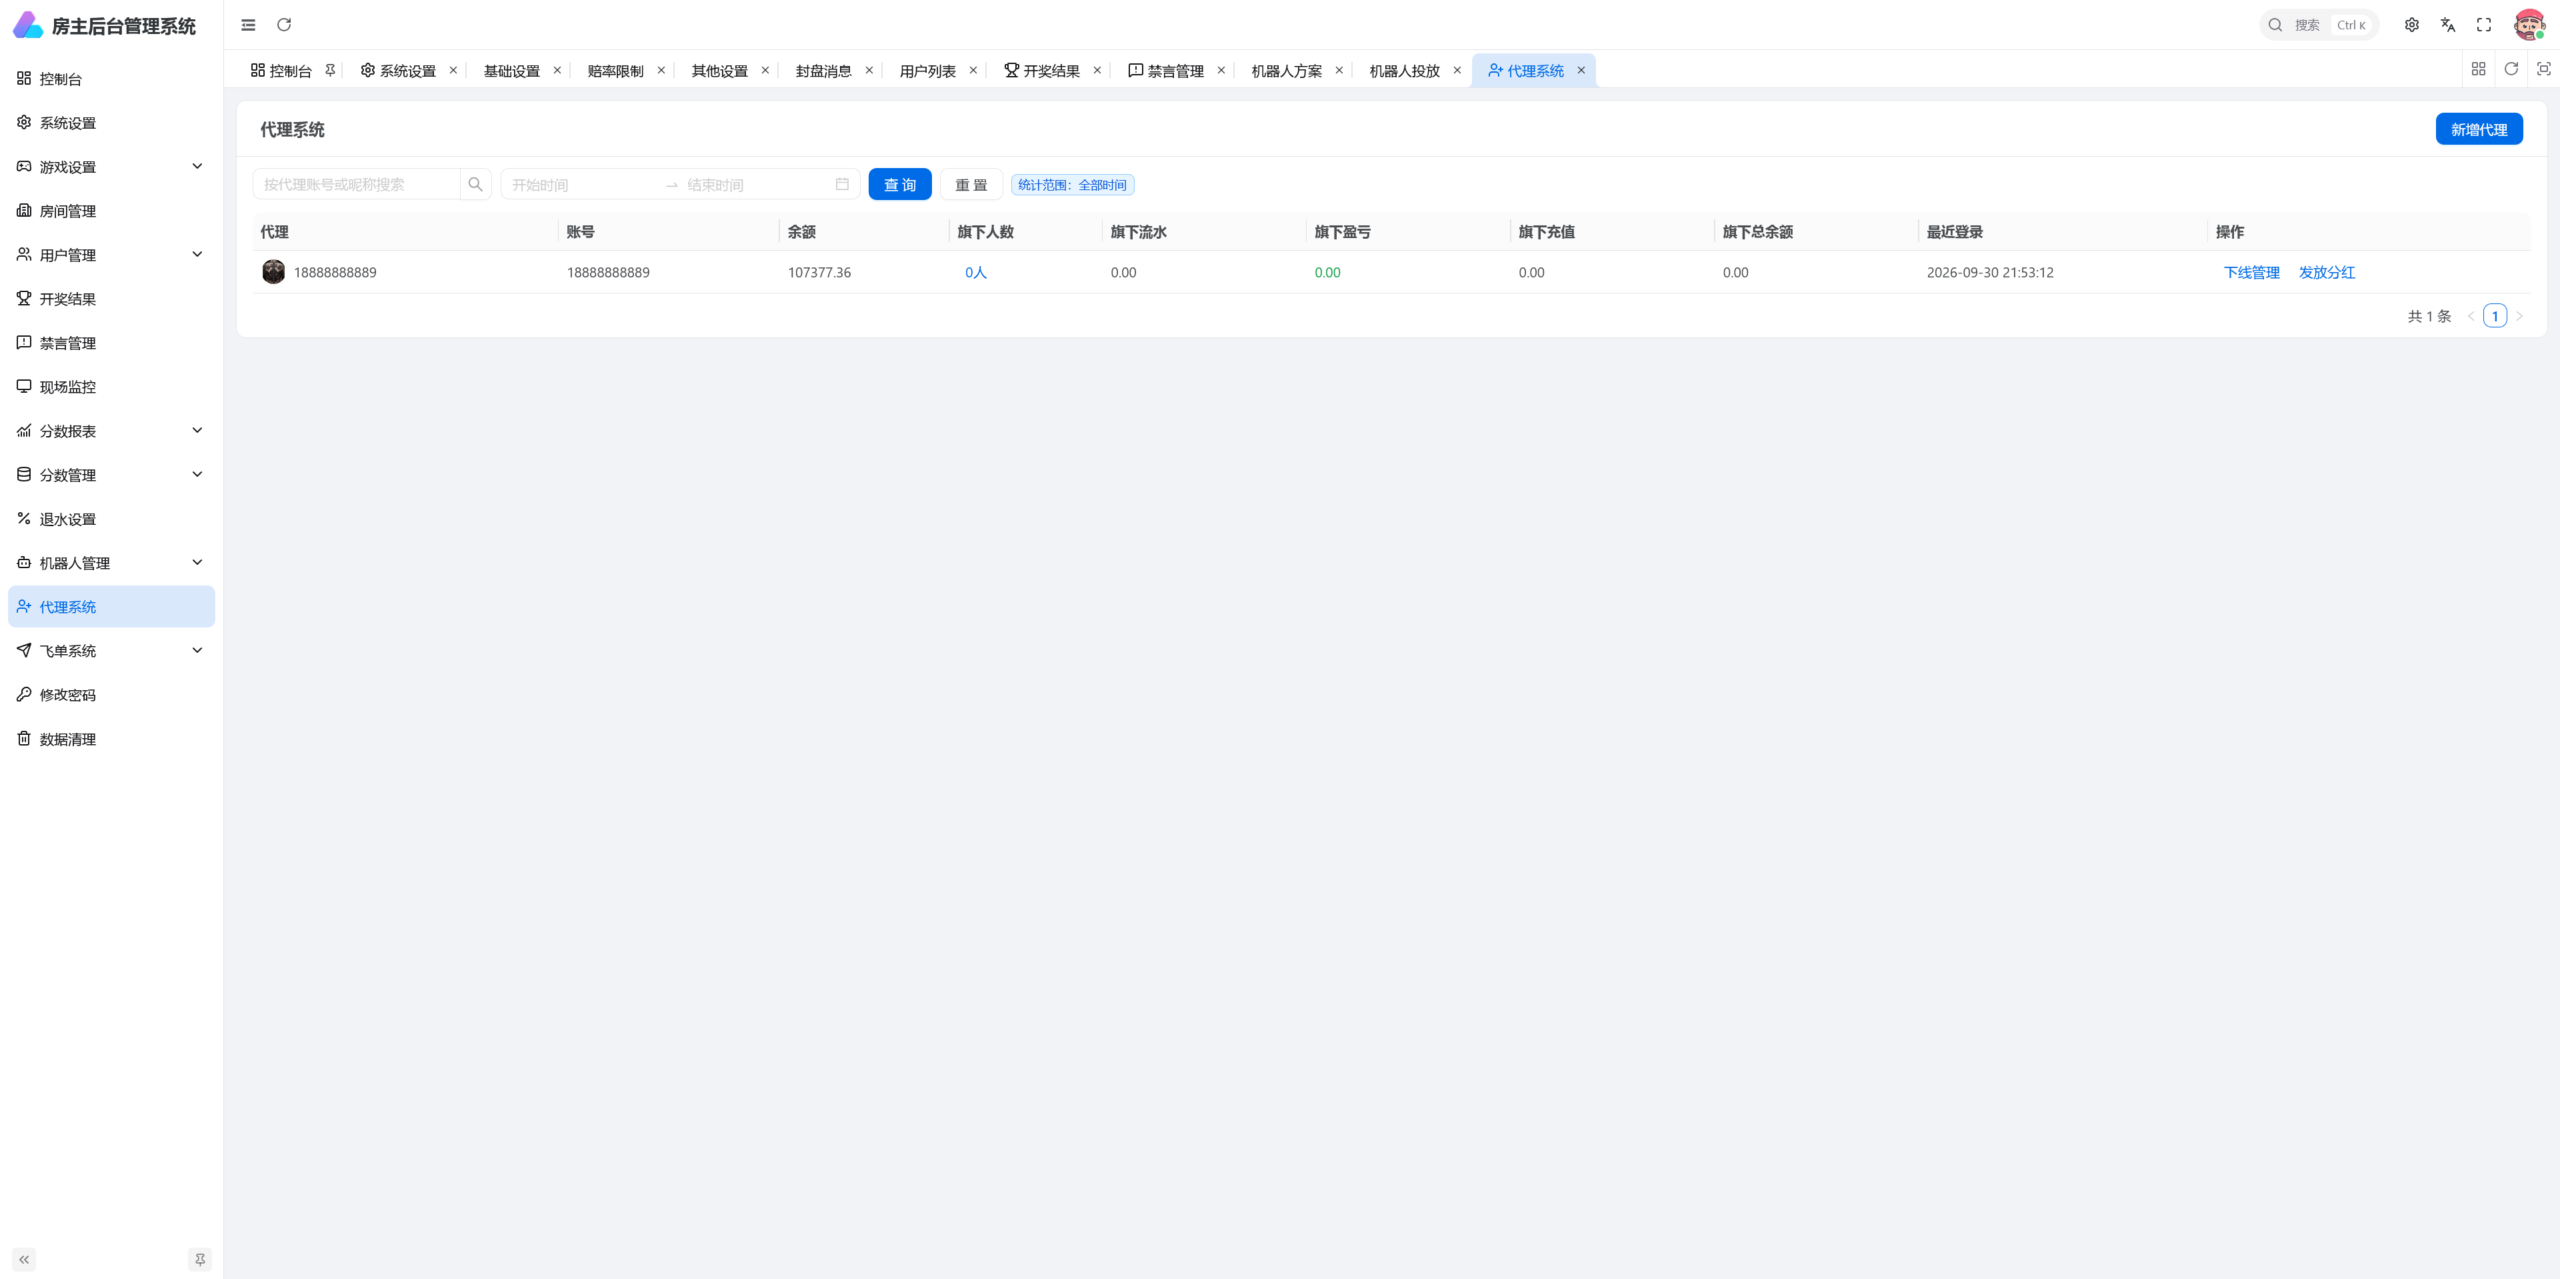The height and width of the screenshot is (1279, 2560).
Task: Click the 新增代理 button
Action: point(2479,129)
